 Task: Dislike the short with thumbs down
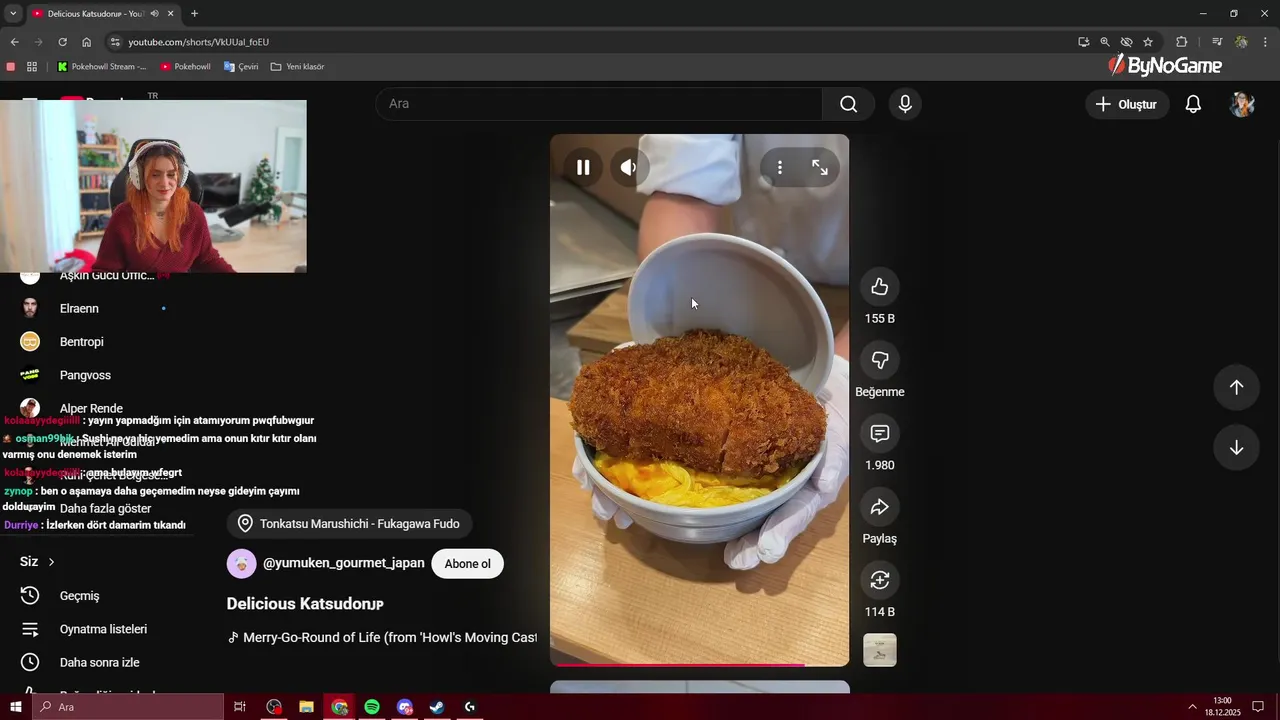tap(880, 360)
